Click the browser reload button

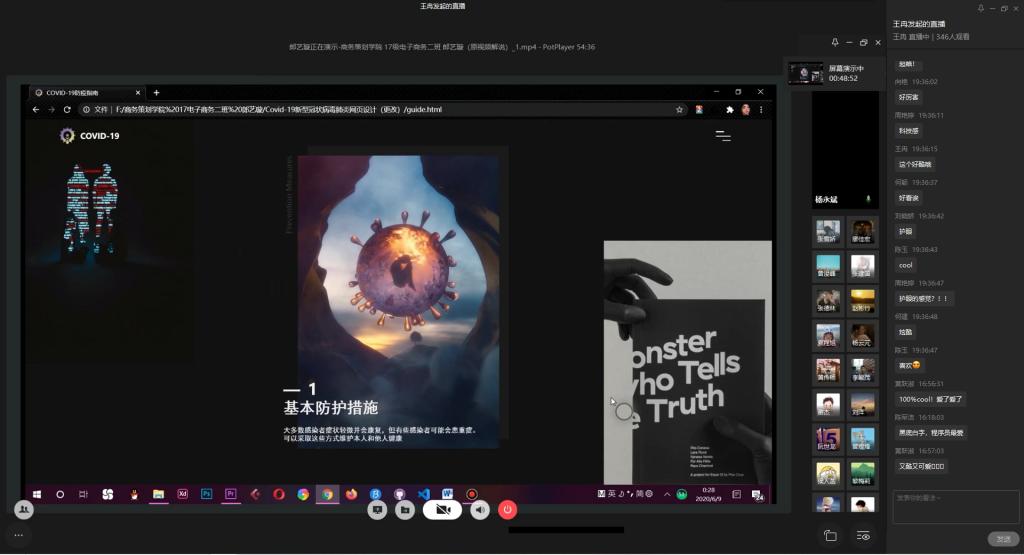(x=67, y=110)
